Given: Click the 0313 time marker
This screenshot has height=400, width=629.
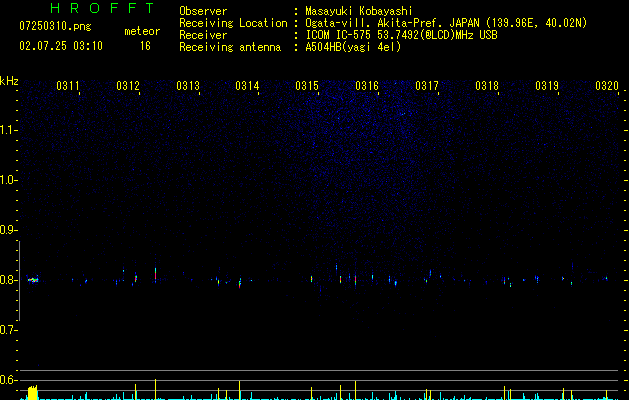Looking at the screenshot, I should coord(188,85).
